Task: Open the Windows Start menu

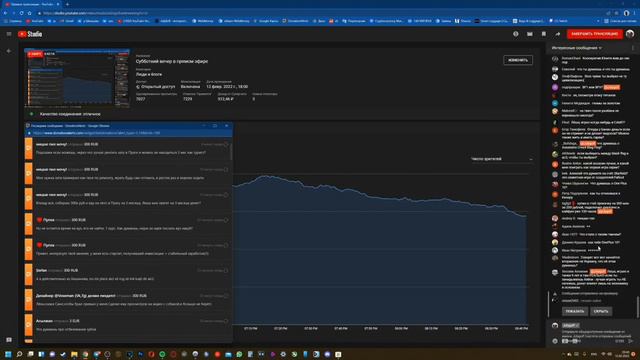Action: pyautogui.click(x=8, y=354)
